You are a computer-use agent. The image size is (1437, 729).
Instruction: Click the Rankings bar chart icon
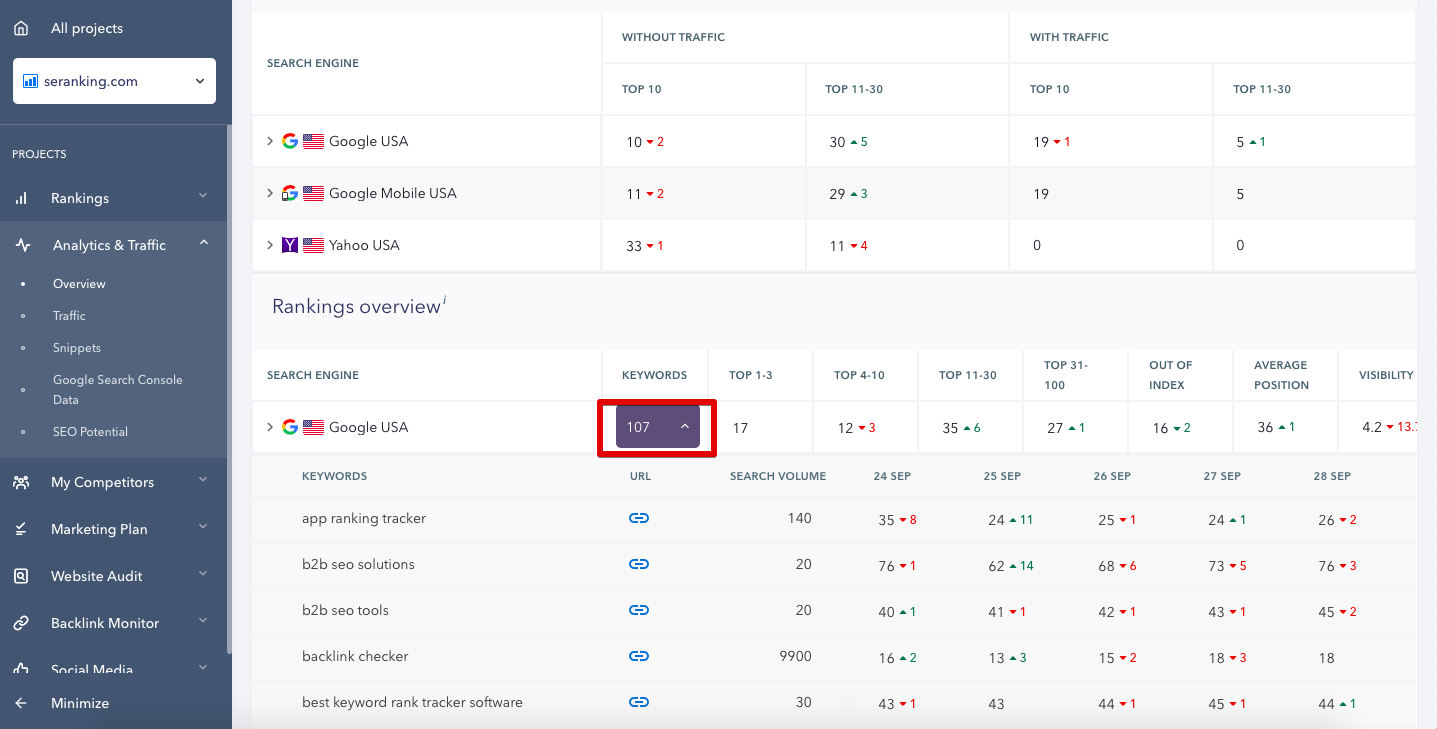tap(21, 198)
